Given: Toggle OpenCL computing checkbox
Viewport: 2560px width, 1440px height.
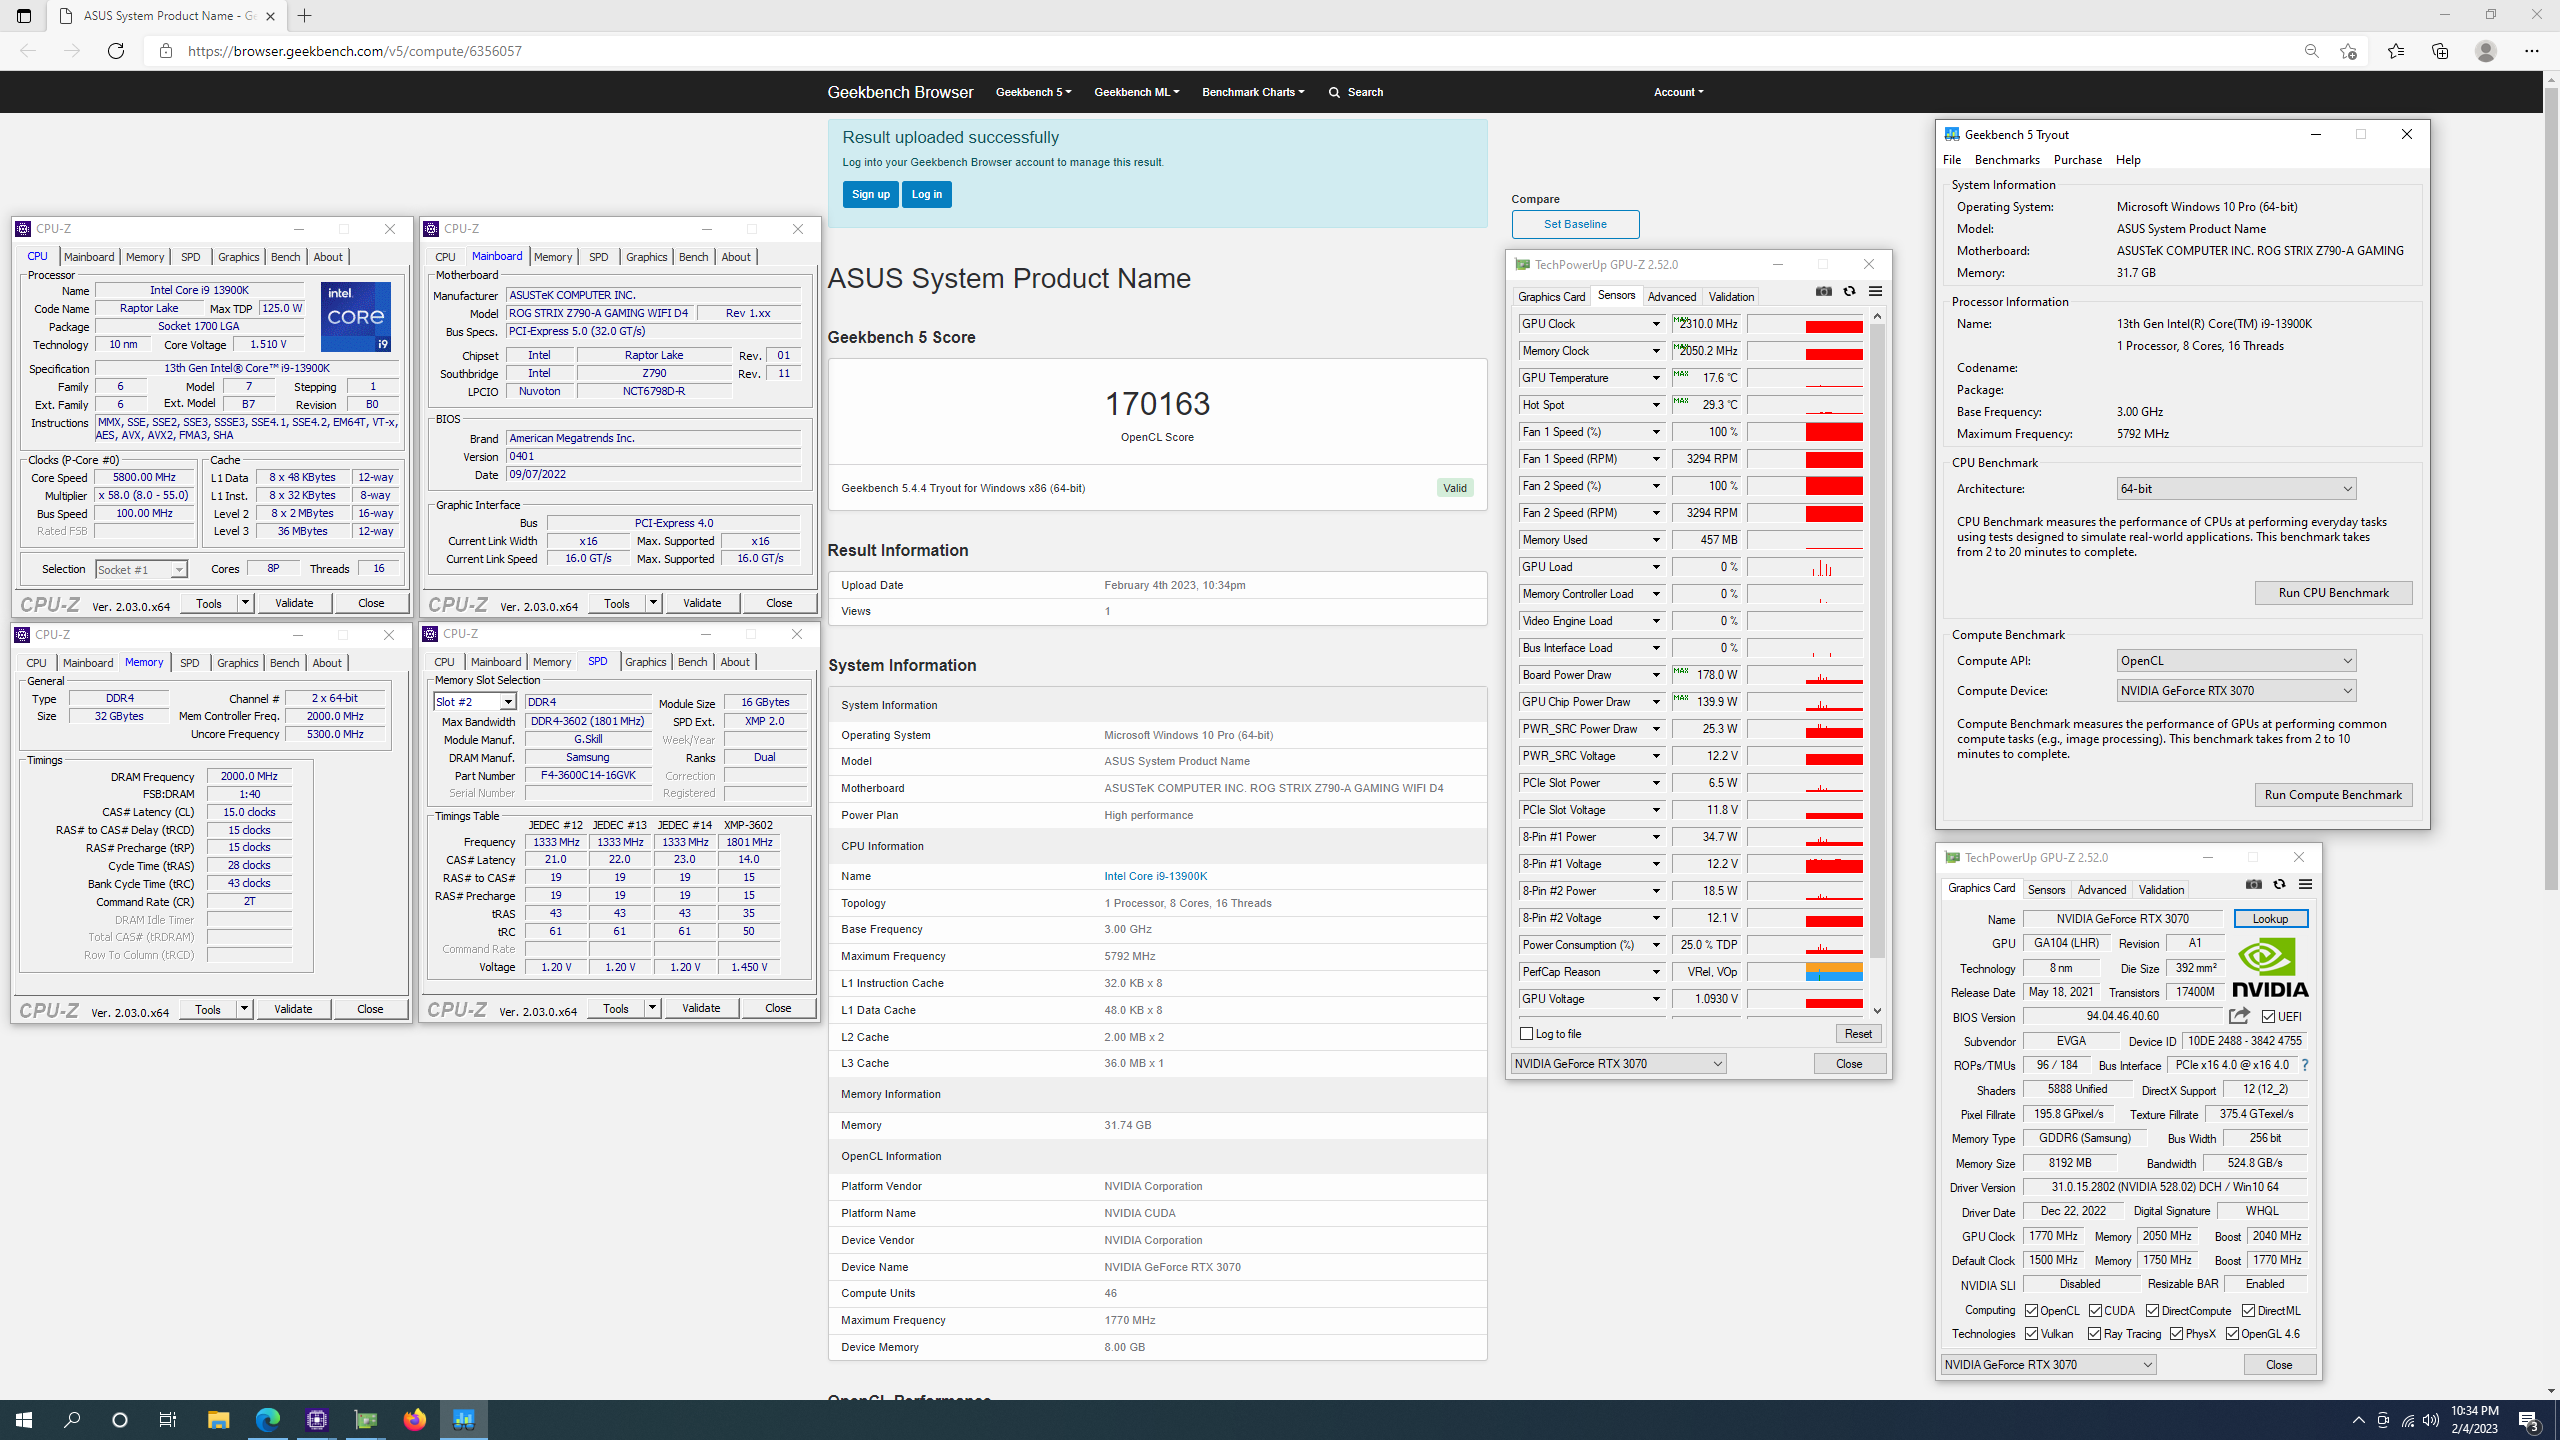Looking at the screenshot, I should click(x=2031, y=1311).
